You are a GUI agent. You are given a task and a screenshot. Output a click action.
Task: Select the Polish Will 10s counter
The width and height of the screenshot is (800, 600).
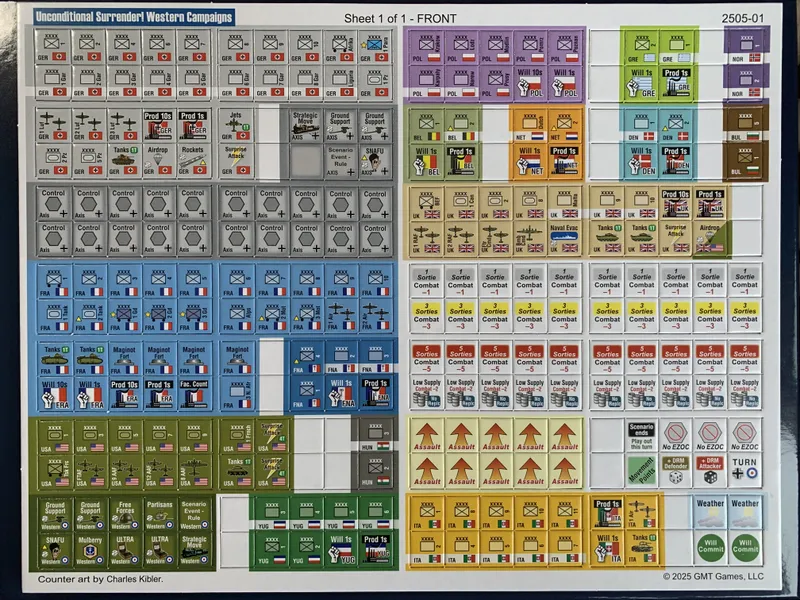click(x=530, y=83)
